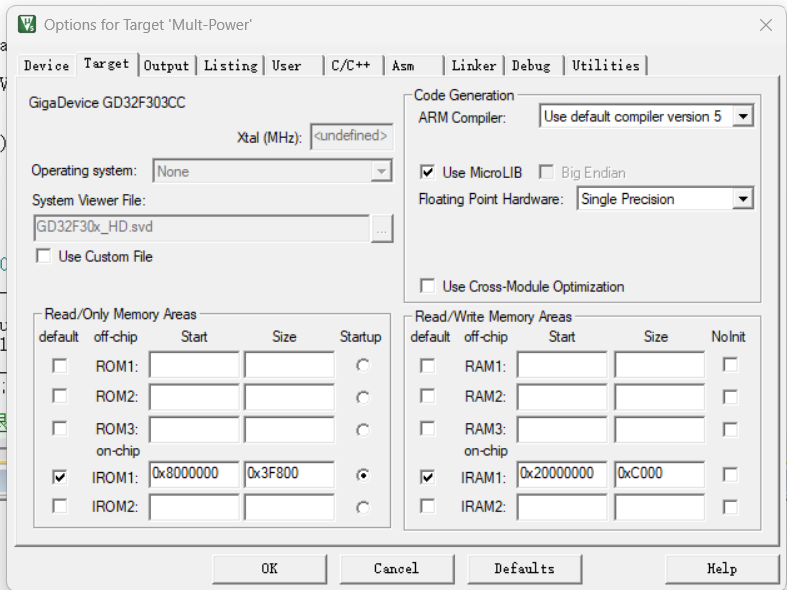Viewport: 787px width, 590px height.
Task: Switch to the Device tab
Action: tap(46, 66)
